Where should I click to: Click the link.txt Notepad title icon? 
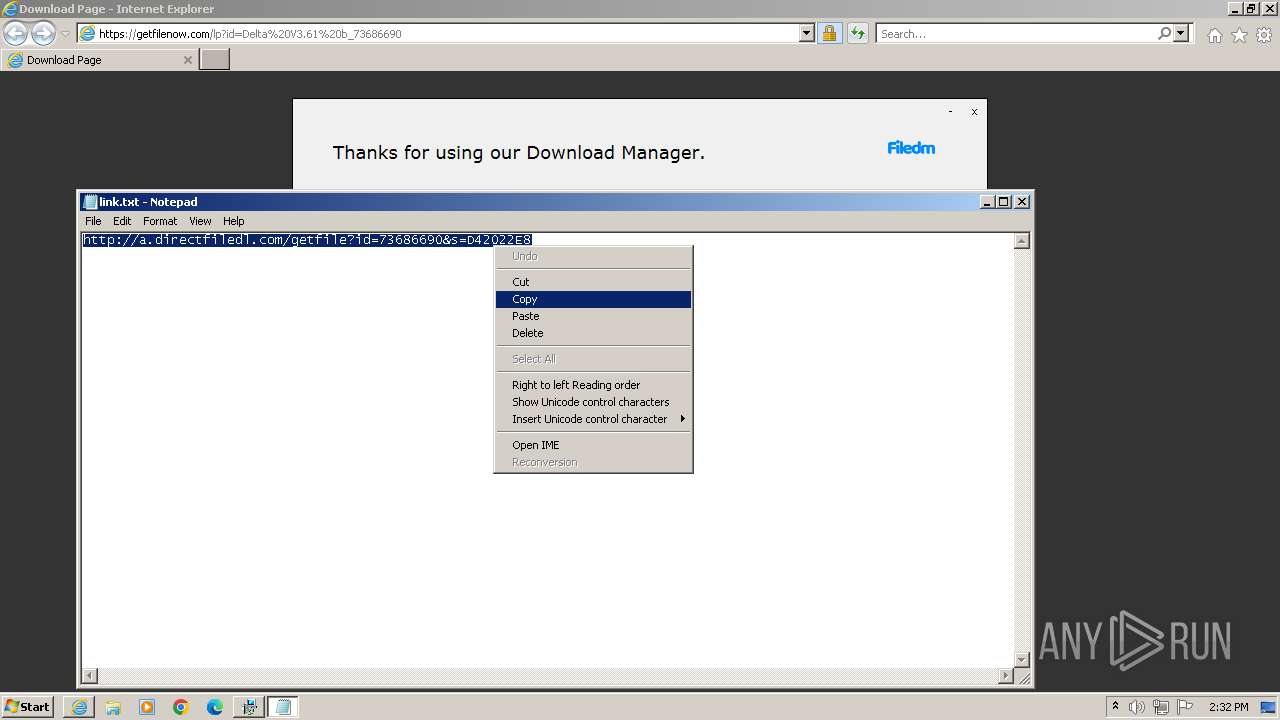tap(90, 202)
